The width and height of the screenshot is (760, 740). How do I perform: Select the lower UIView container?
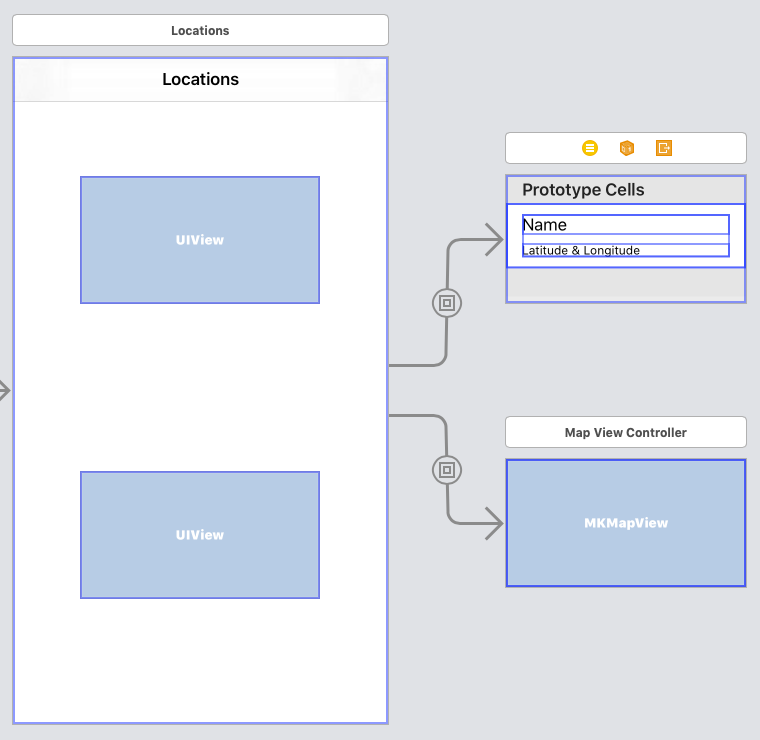pyautogui.click(x=200, y=535)
